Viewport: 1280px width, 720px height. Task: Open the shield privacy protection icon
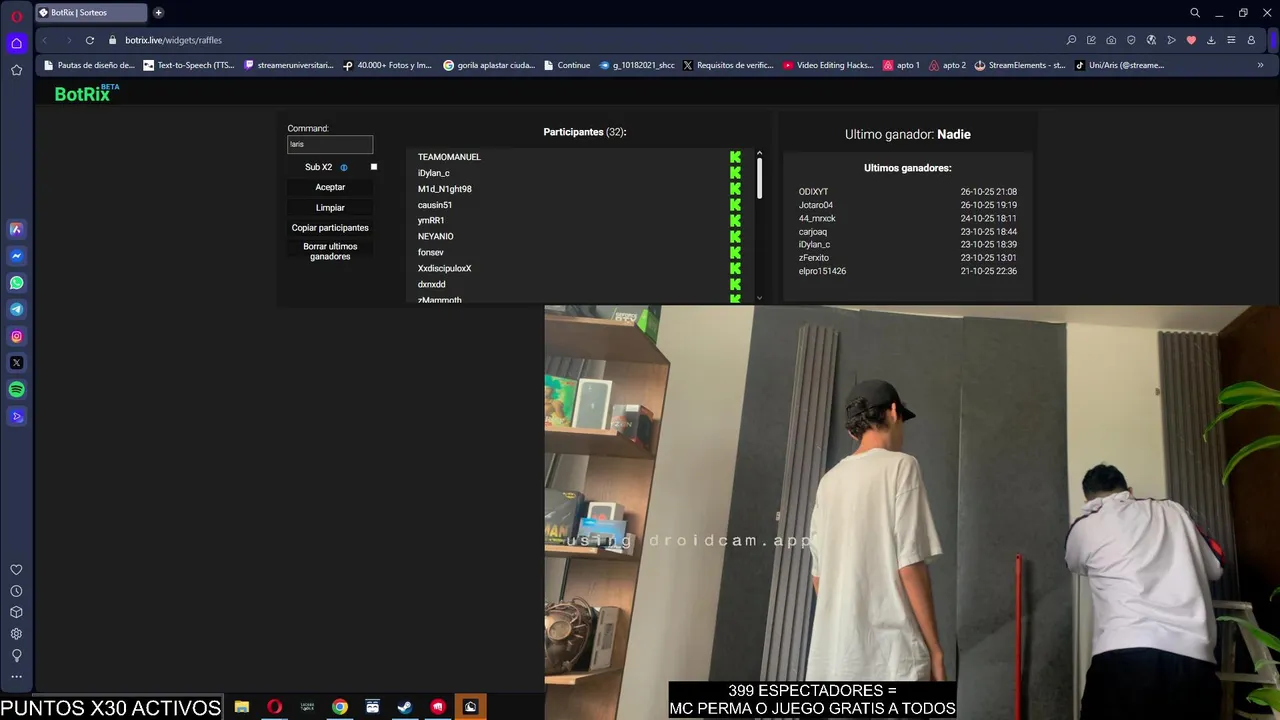point(1131,40)
